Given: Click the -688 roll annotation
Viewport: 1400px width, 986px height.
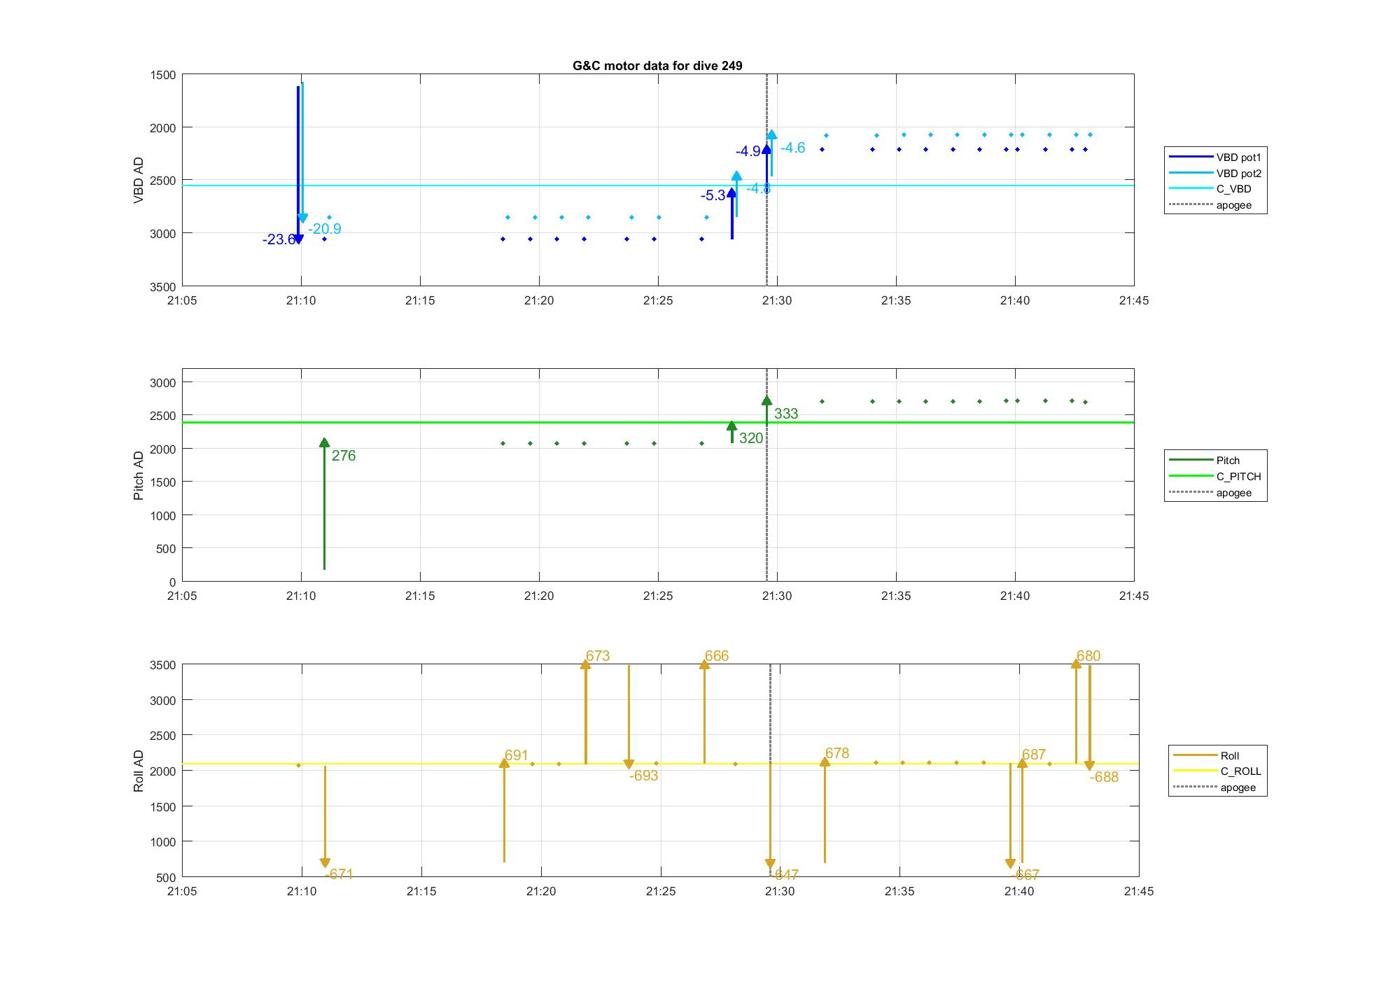Looking at the screenshot, I should click(x=1105, y=777).
